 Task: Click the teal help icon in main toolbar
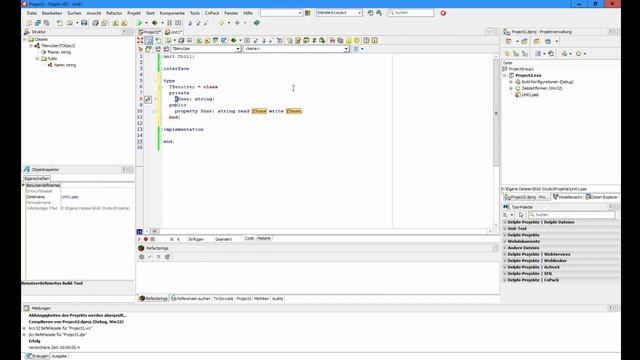(x=256, y=23)
